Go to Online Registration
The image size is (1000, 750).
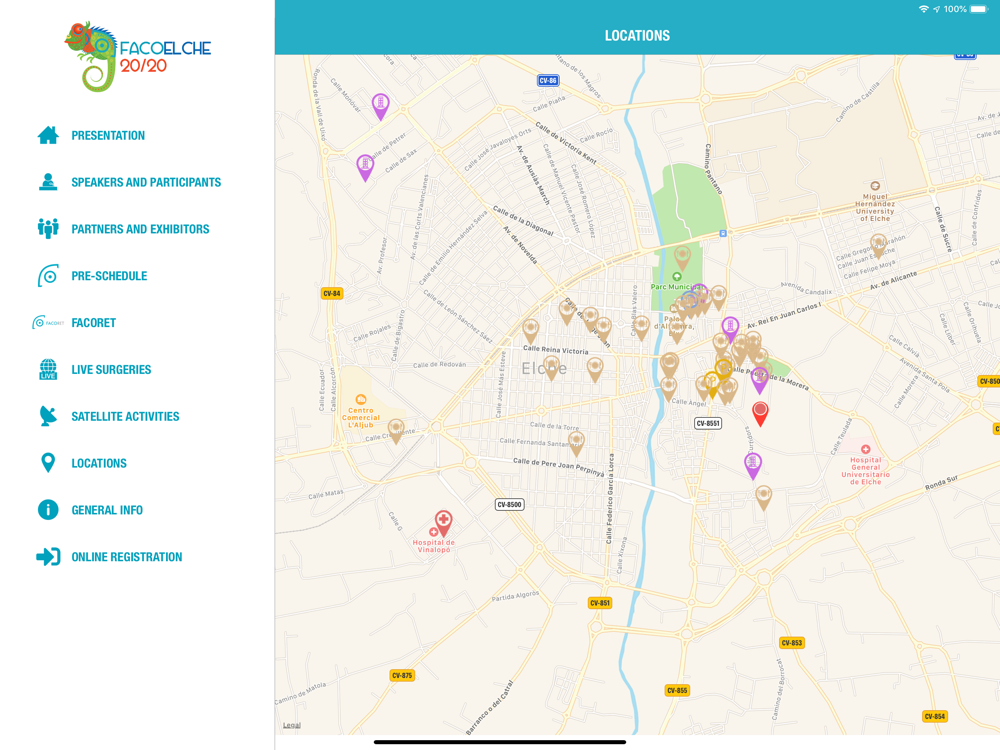coord(126,557)
